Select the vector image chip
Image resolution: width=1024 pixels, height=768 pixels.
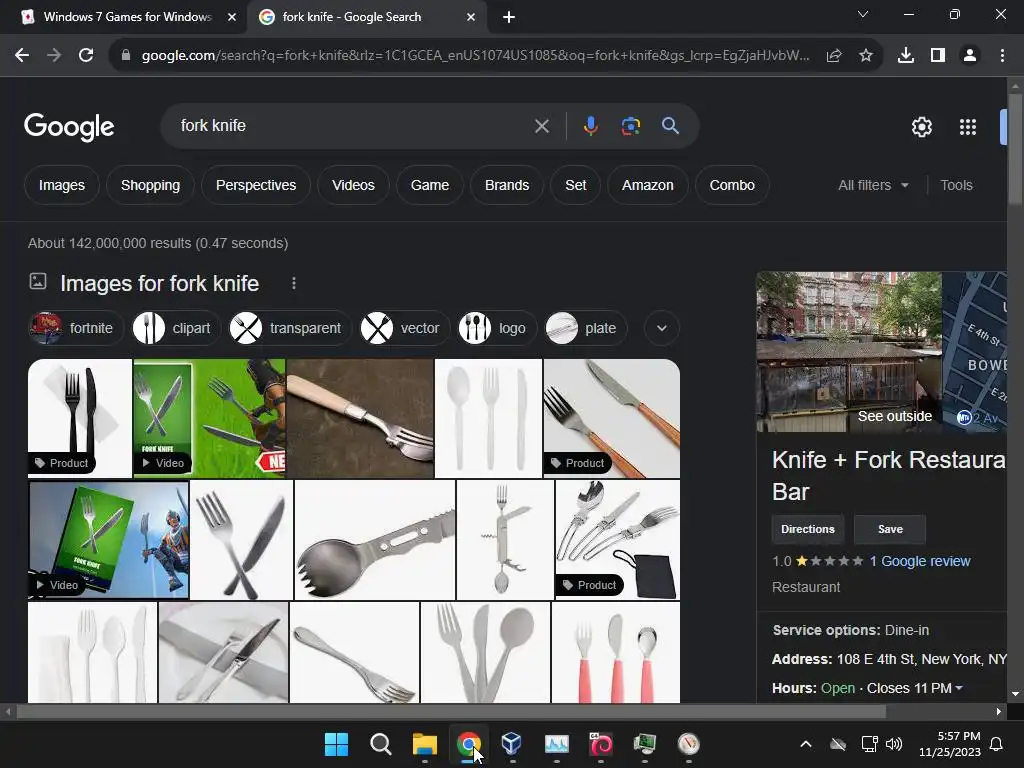click(x=405, y=328)
